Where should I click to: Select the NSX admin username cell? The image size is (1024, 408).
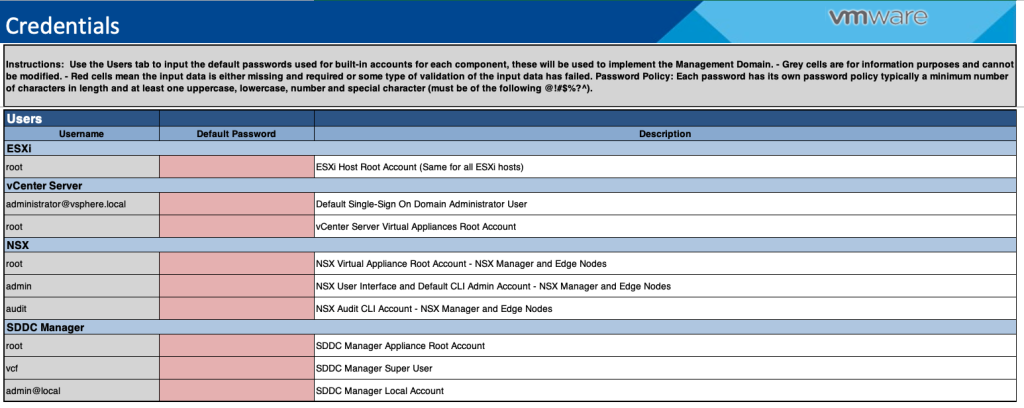pyautogui.click(x=82, y=286)
